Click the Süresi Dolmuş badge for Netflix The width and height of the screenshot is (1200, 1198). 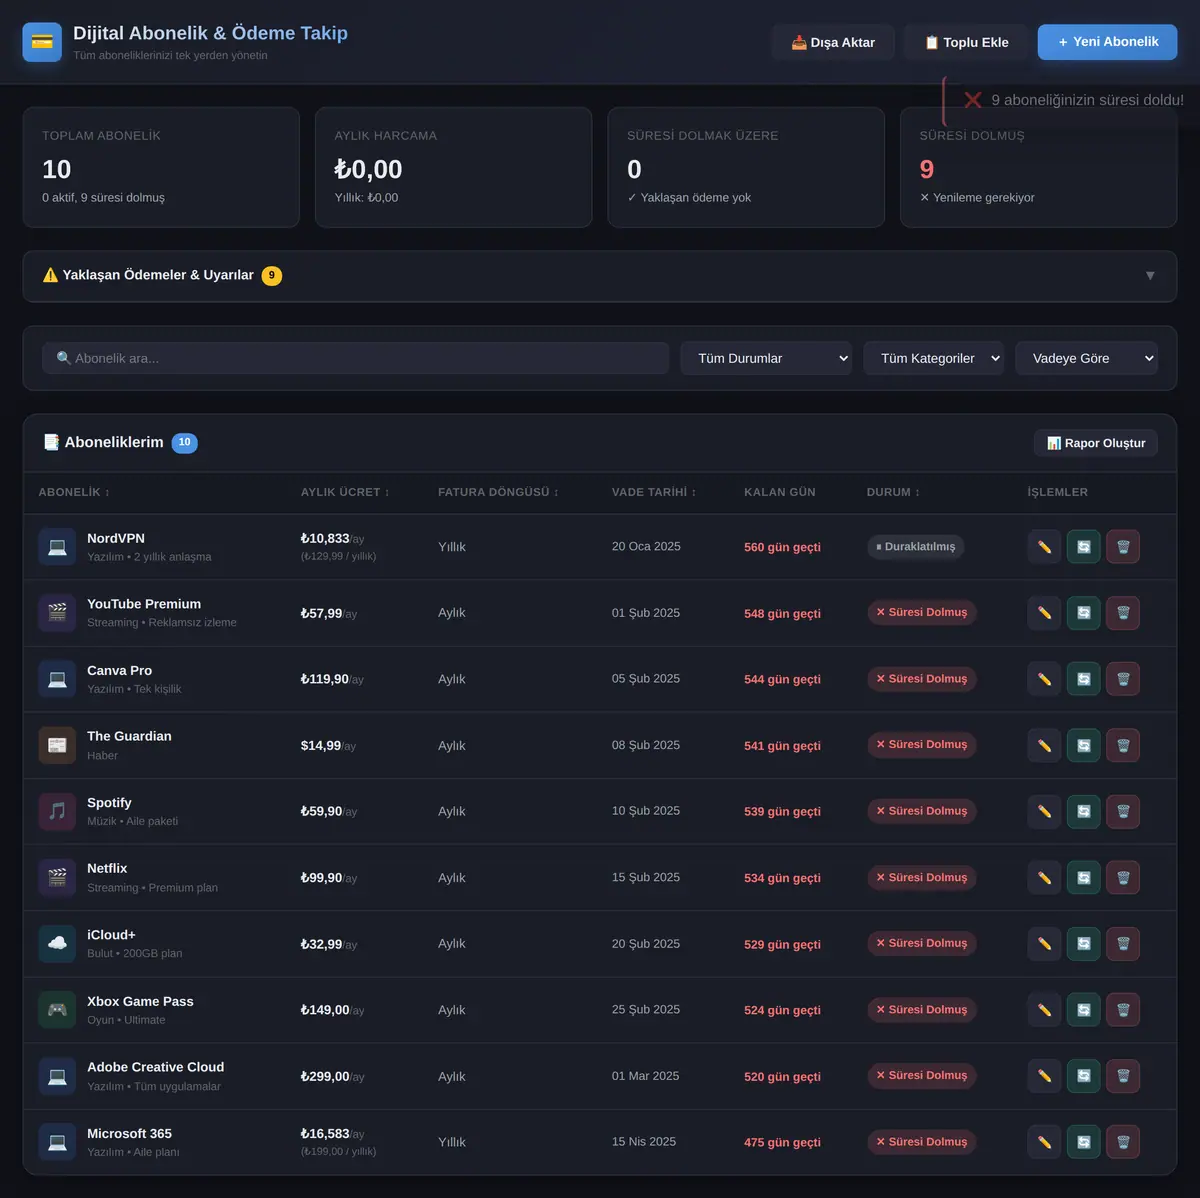coord(921,878)
